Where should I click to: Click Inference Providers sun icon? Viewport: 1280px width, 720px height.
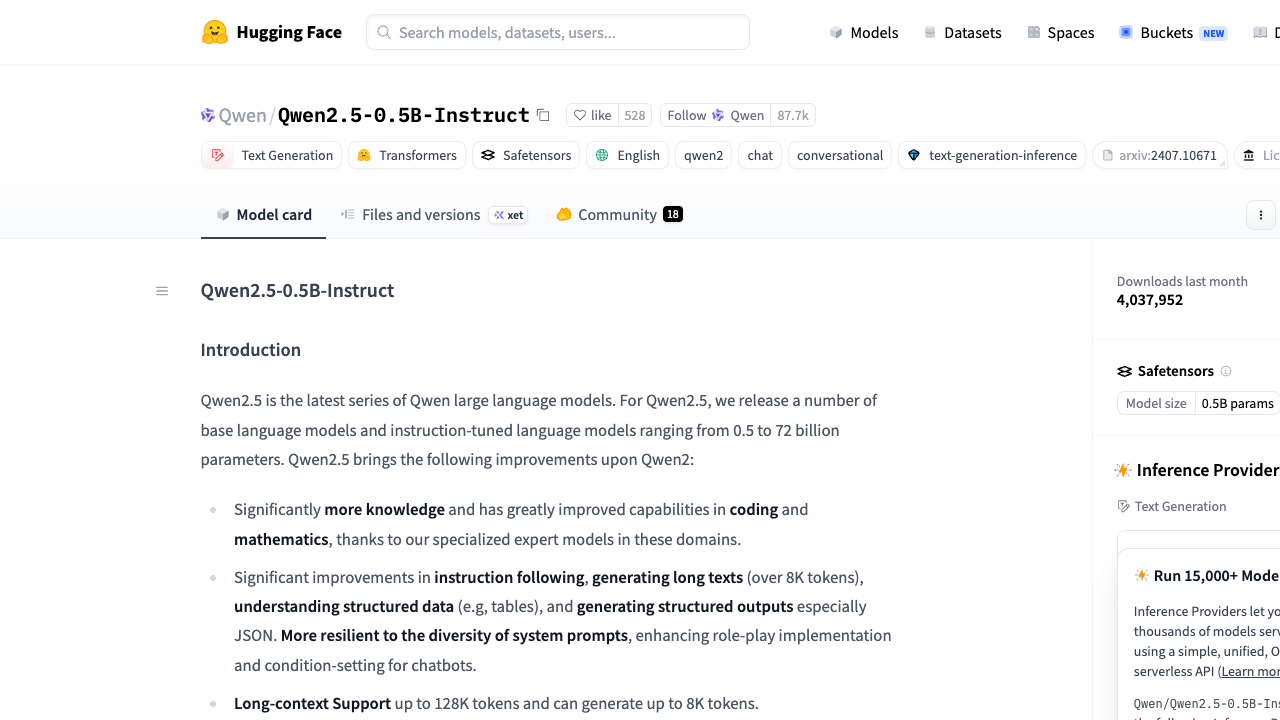coord(1123,470)
